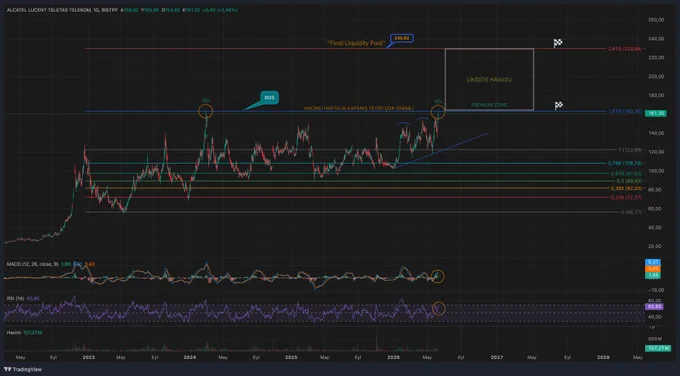The image size is (680, 376).
Task: Click the 2028 time axis label
Action: [x=603, y=357]
